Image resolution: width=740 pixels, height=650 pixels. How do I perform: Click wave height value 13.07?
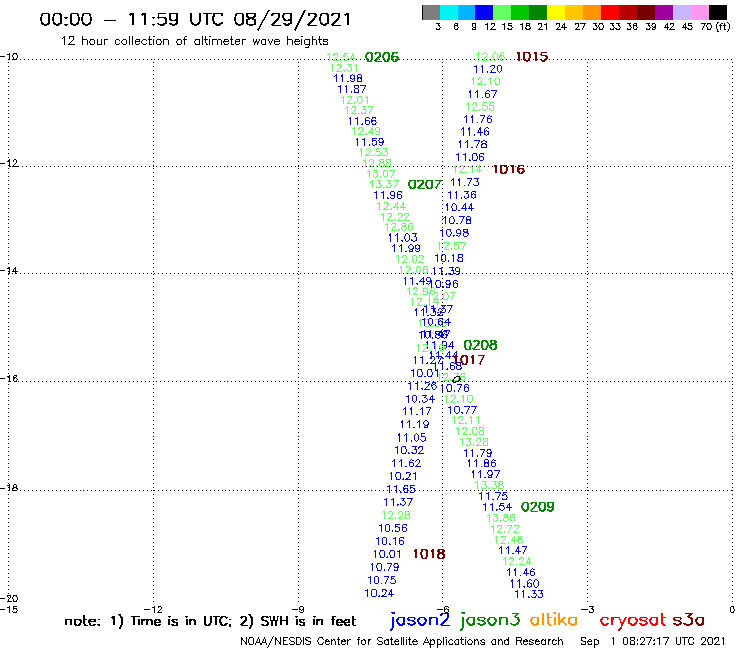[381, 174]
